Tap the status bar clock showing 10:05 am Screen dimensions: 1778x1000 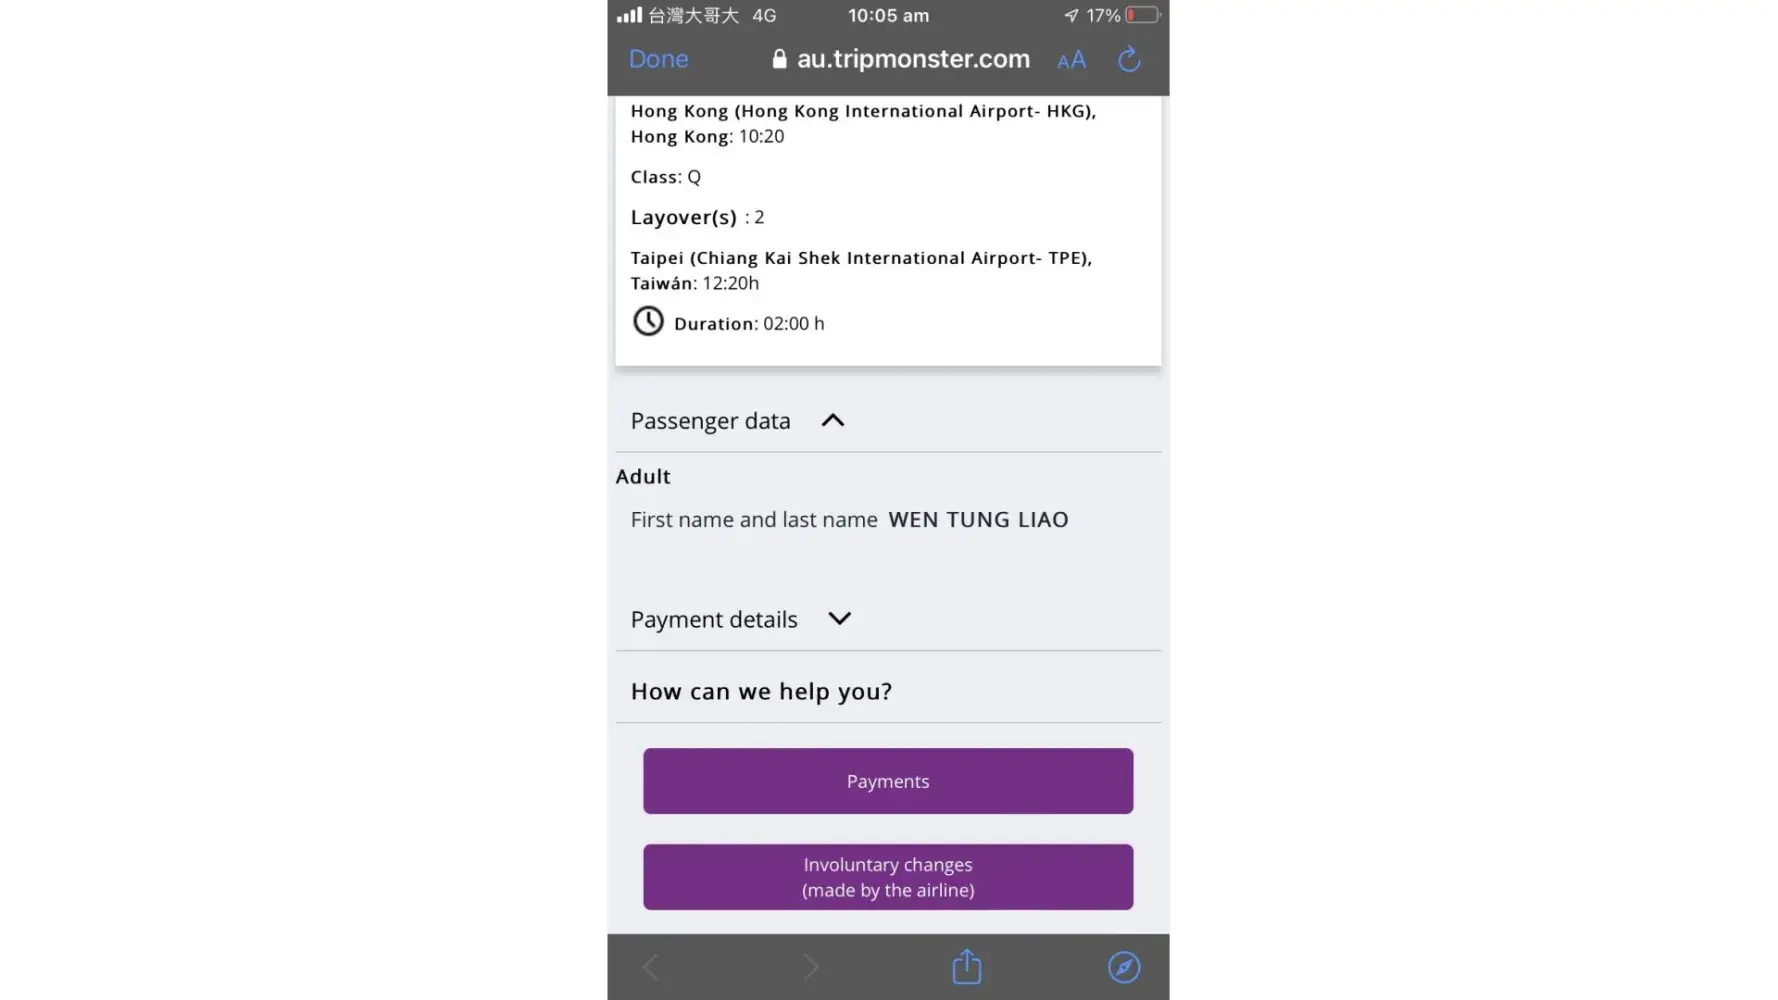tap(888, 15)
